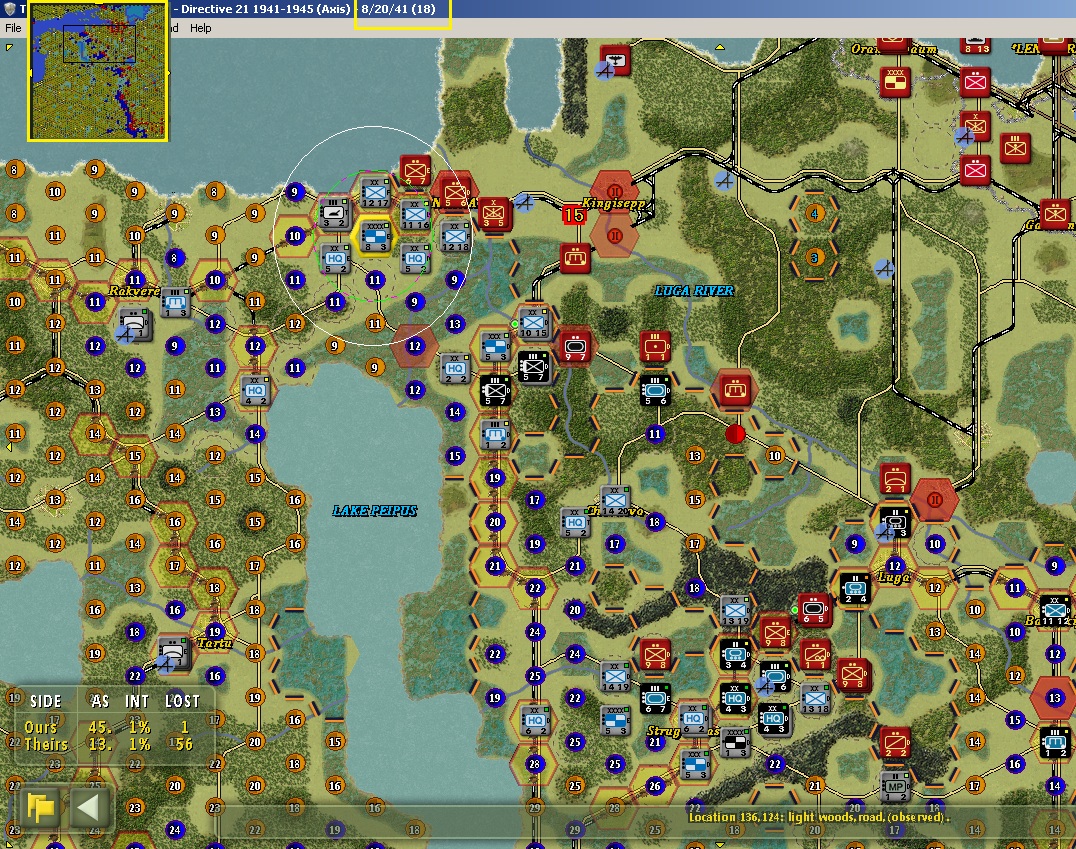Select the unit counter at Tartu
The height and width of the screenshot is (849, 1076).
[x=174, y=653]
